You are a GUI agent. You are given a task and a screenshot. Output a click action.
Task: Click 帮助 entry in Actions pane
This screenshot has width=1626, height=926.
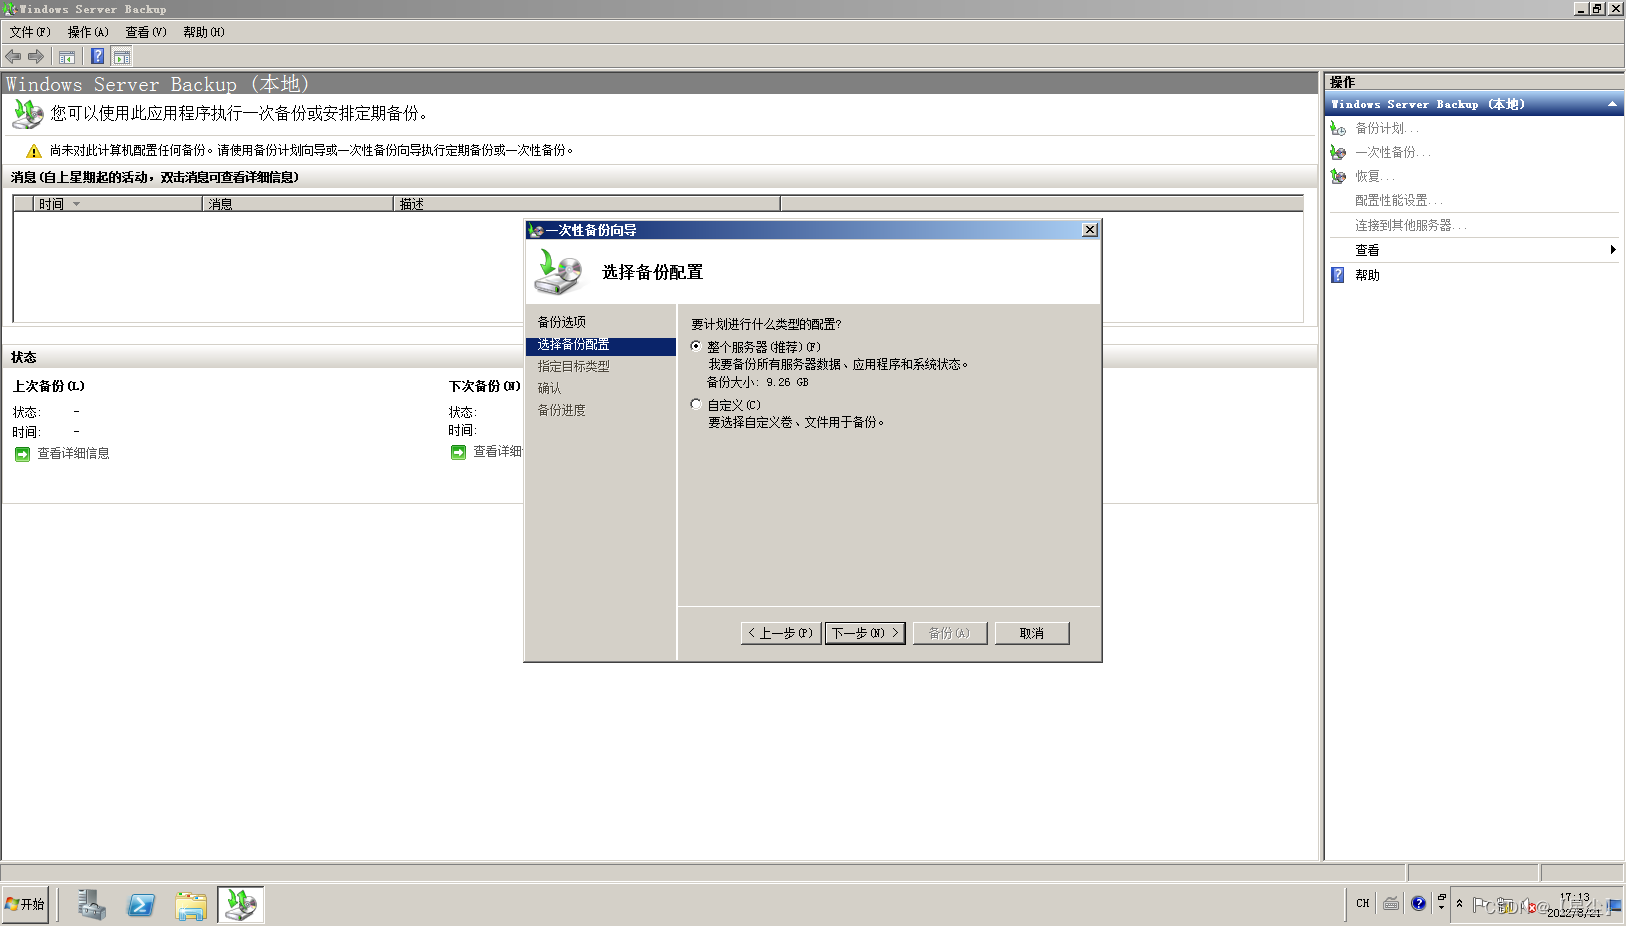coord(1367,275)
